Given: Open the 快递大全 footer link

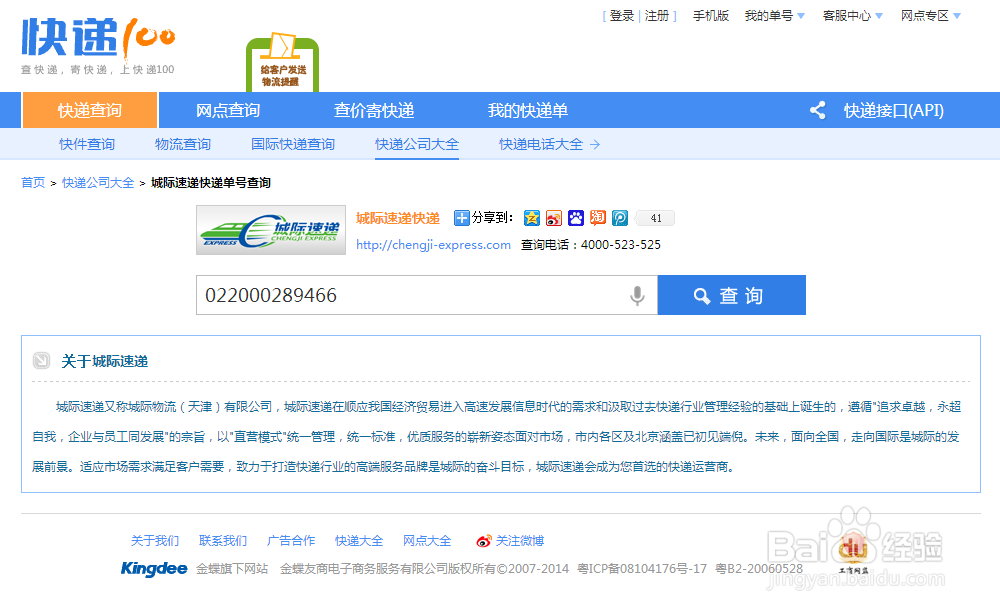Looking at the screenshot, I should point(359,541).
